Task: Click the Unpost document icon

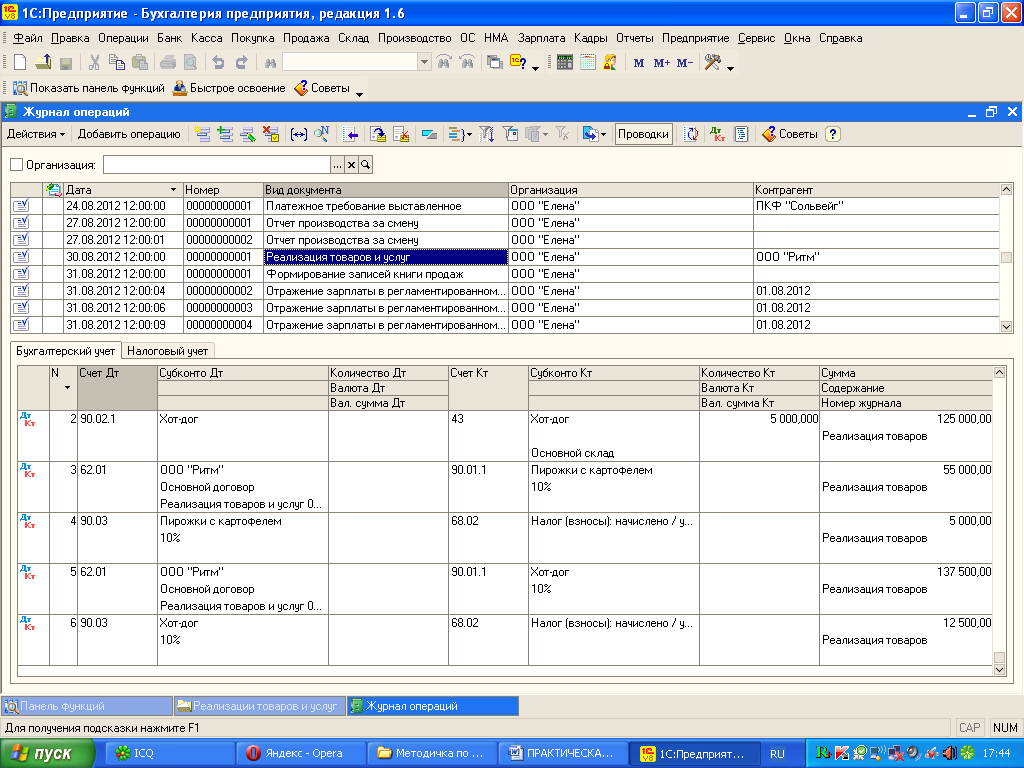Action: tap(401, 135)
